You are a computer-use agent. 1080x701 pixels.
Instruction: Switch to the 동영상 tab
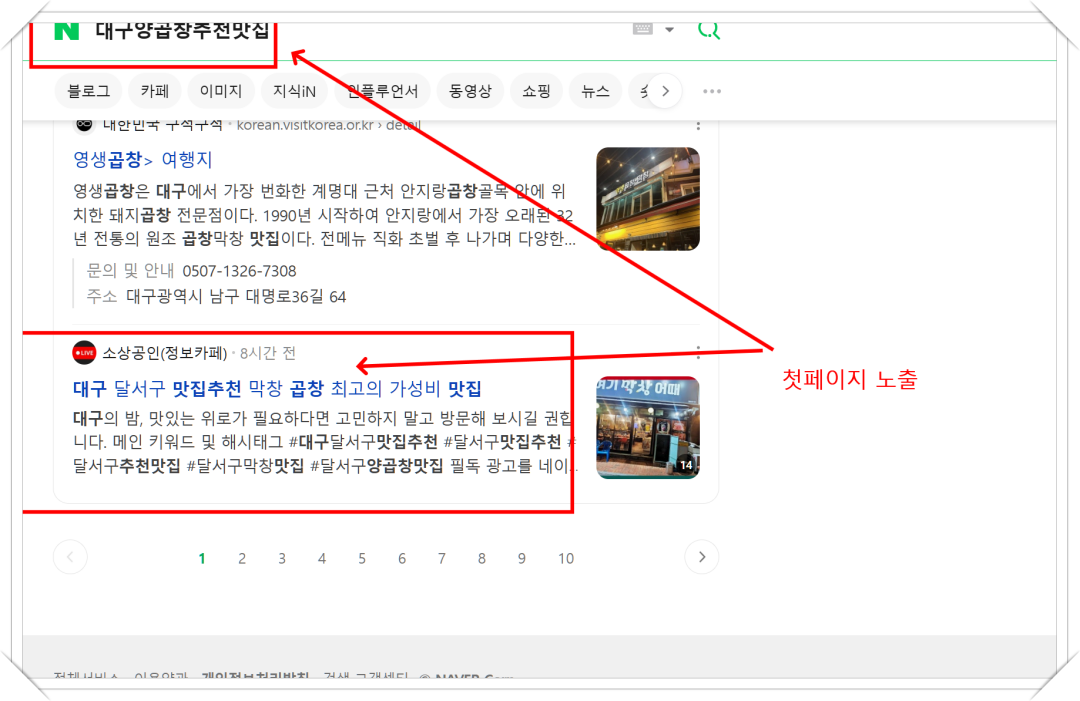tap(470, 91)
